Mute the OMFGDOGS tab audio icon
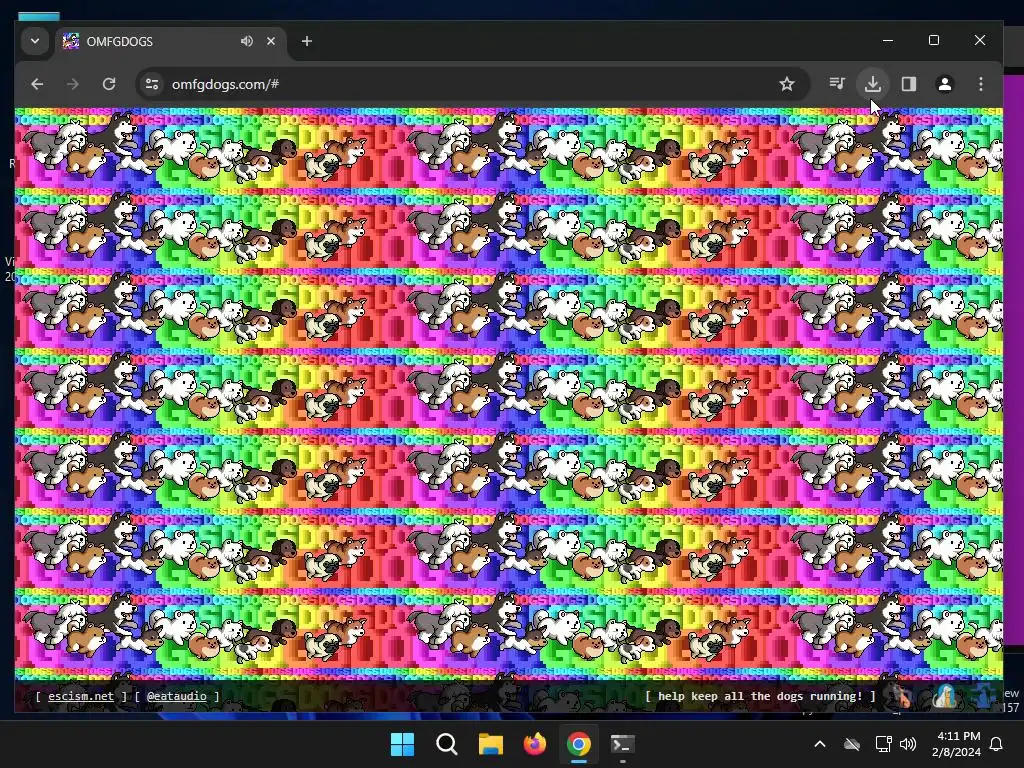The width and height of the screenshot is (1024, 768). point(246,41)
